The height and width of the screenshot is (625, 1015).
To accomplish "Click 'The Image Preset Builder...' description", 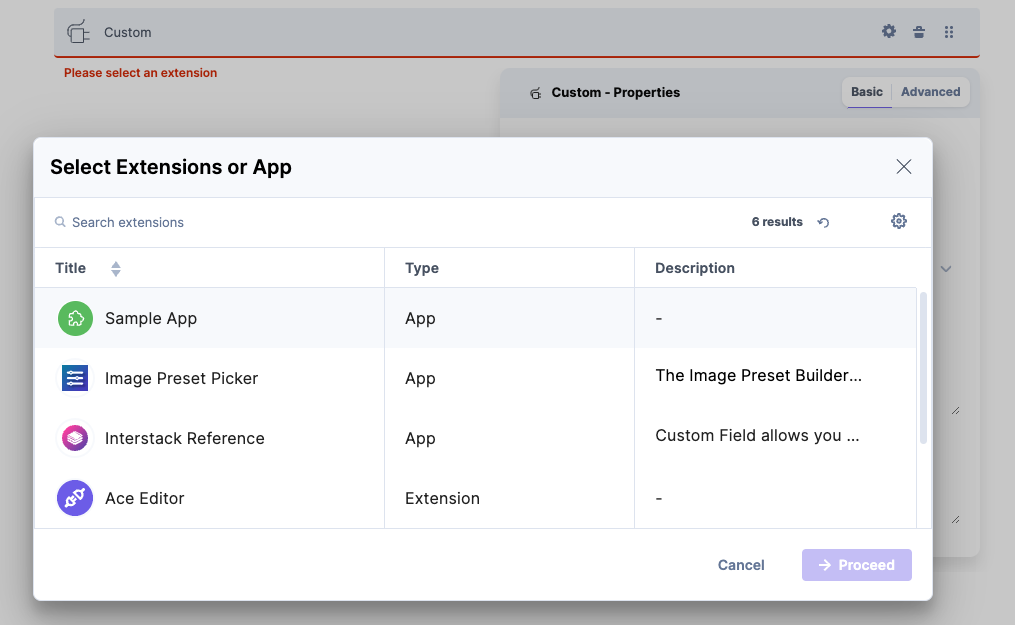I will pyautogui.click(x=758, y=375).
